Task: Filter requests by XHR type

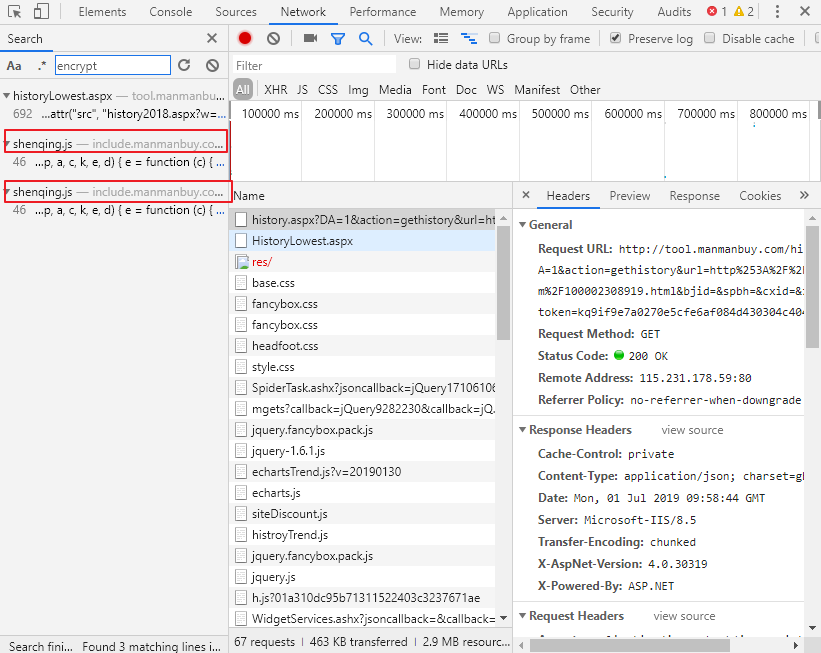Action: (x=275, y=90)
